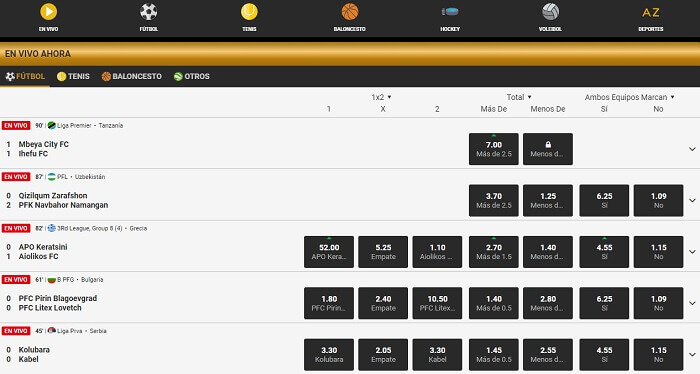700x374 pixels.
Task: Select 1.40 Más de 0.5 in Pirin match
Action: pyautogui.click(x=494, y=303)
